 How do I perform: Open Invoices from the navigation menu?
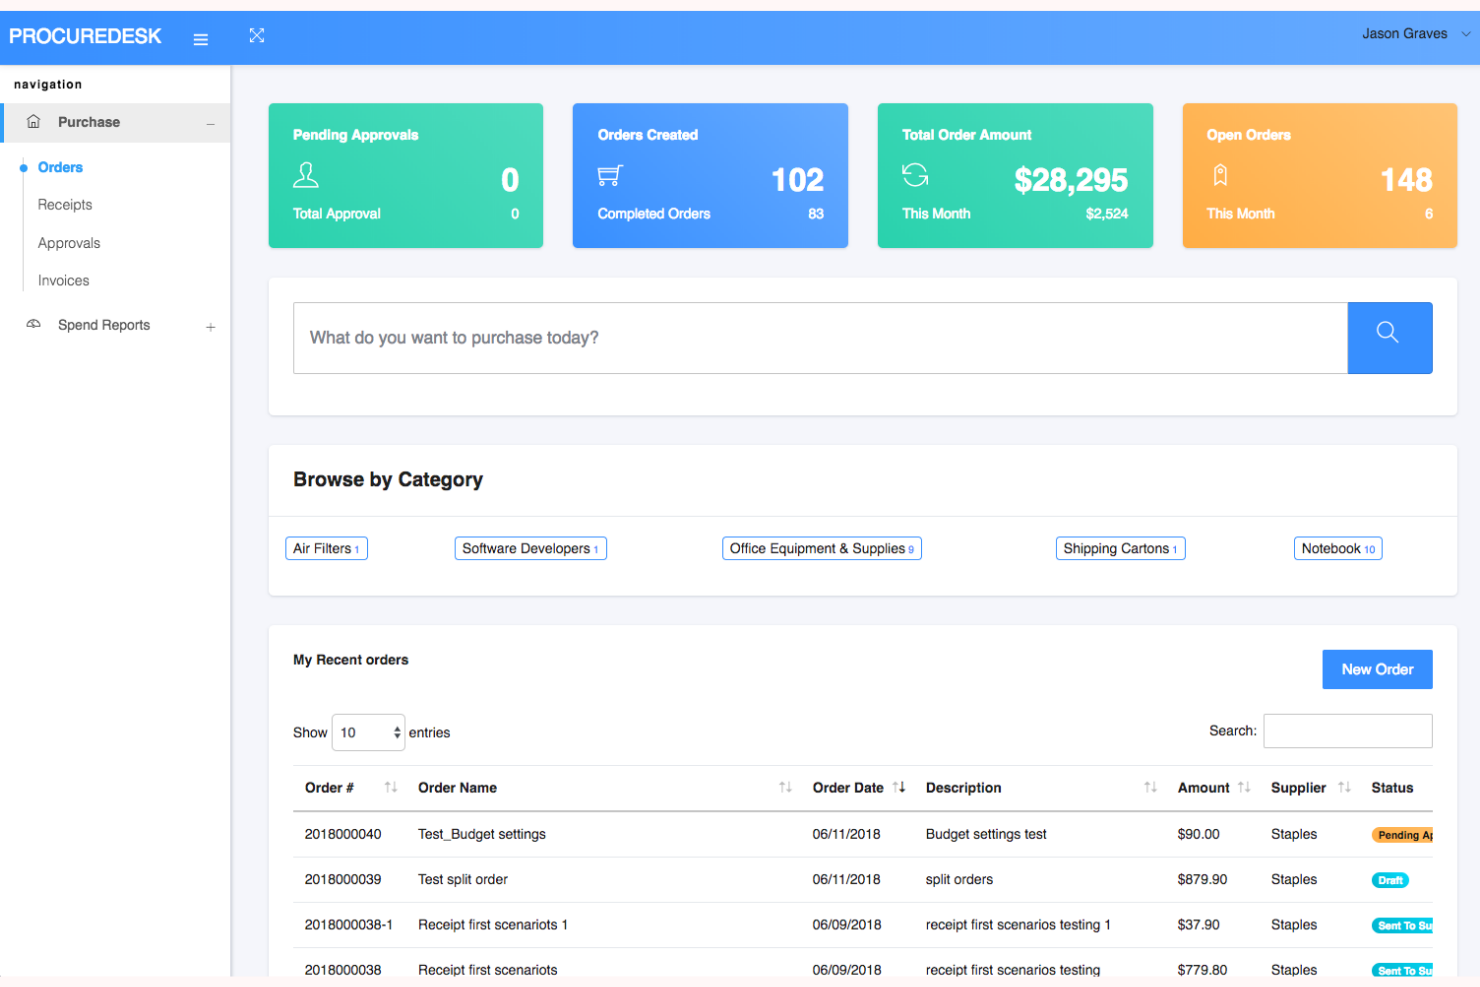coord(63,280)
